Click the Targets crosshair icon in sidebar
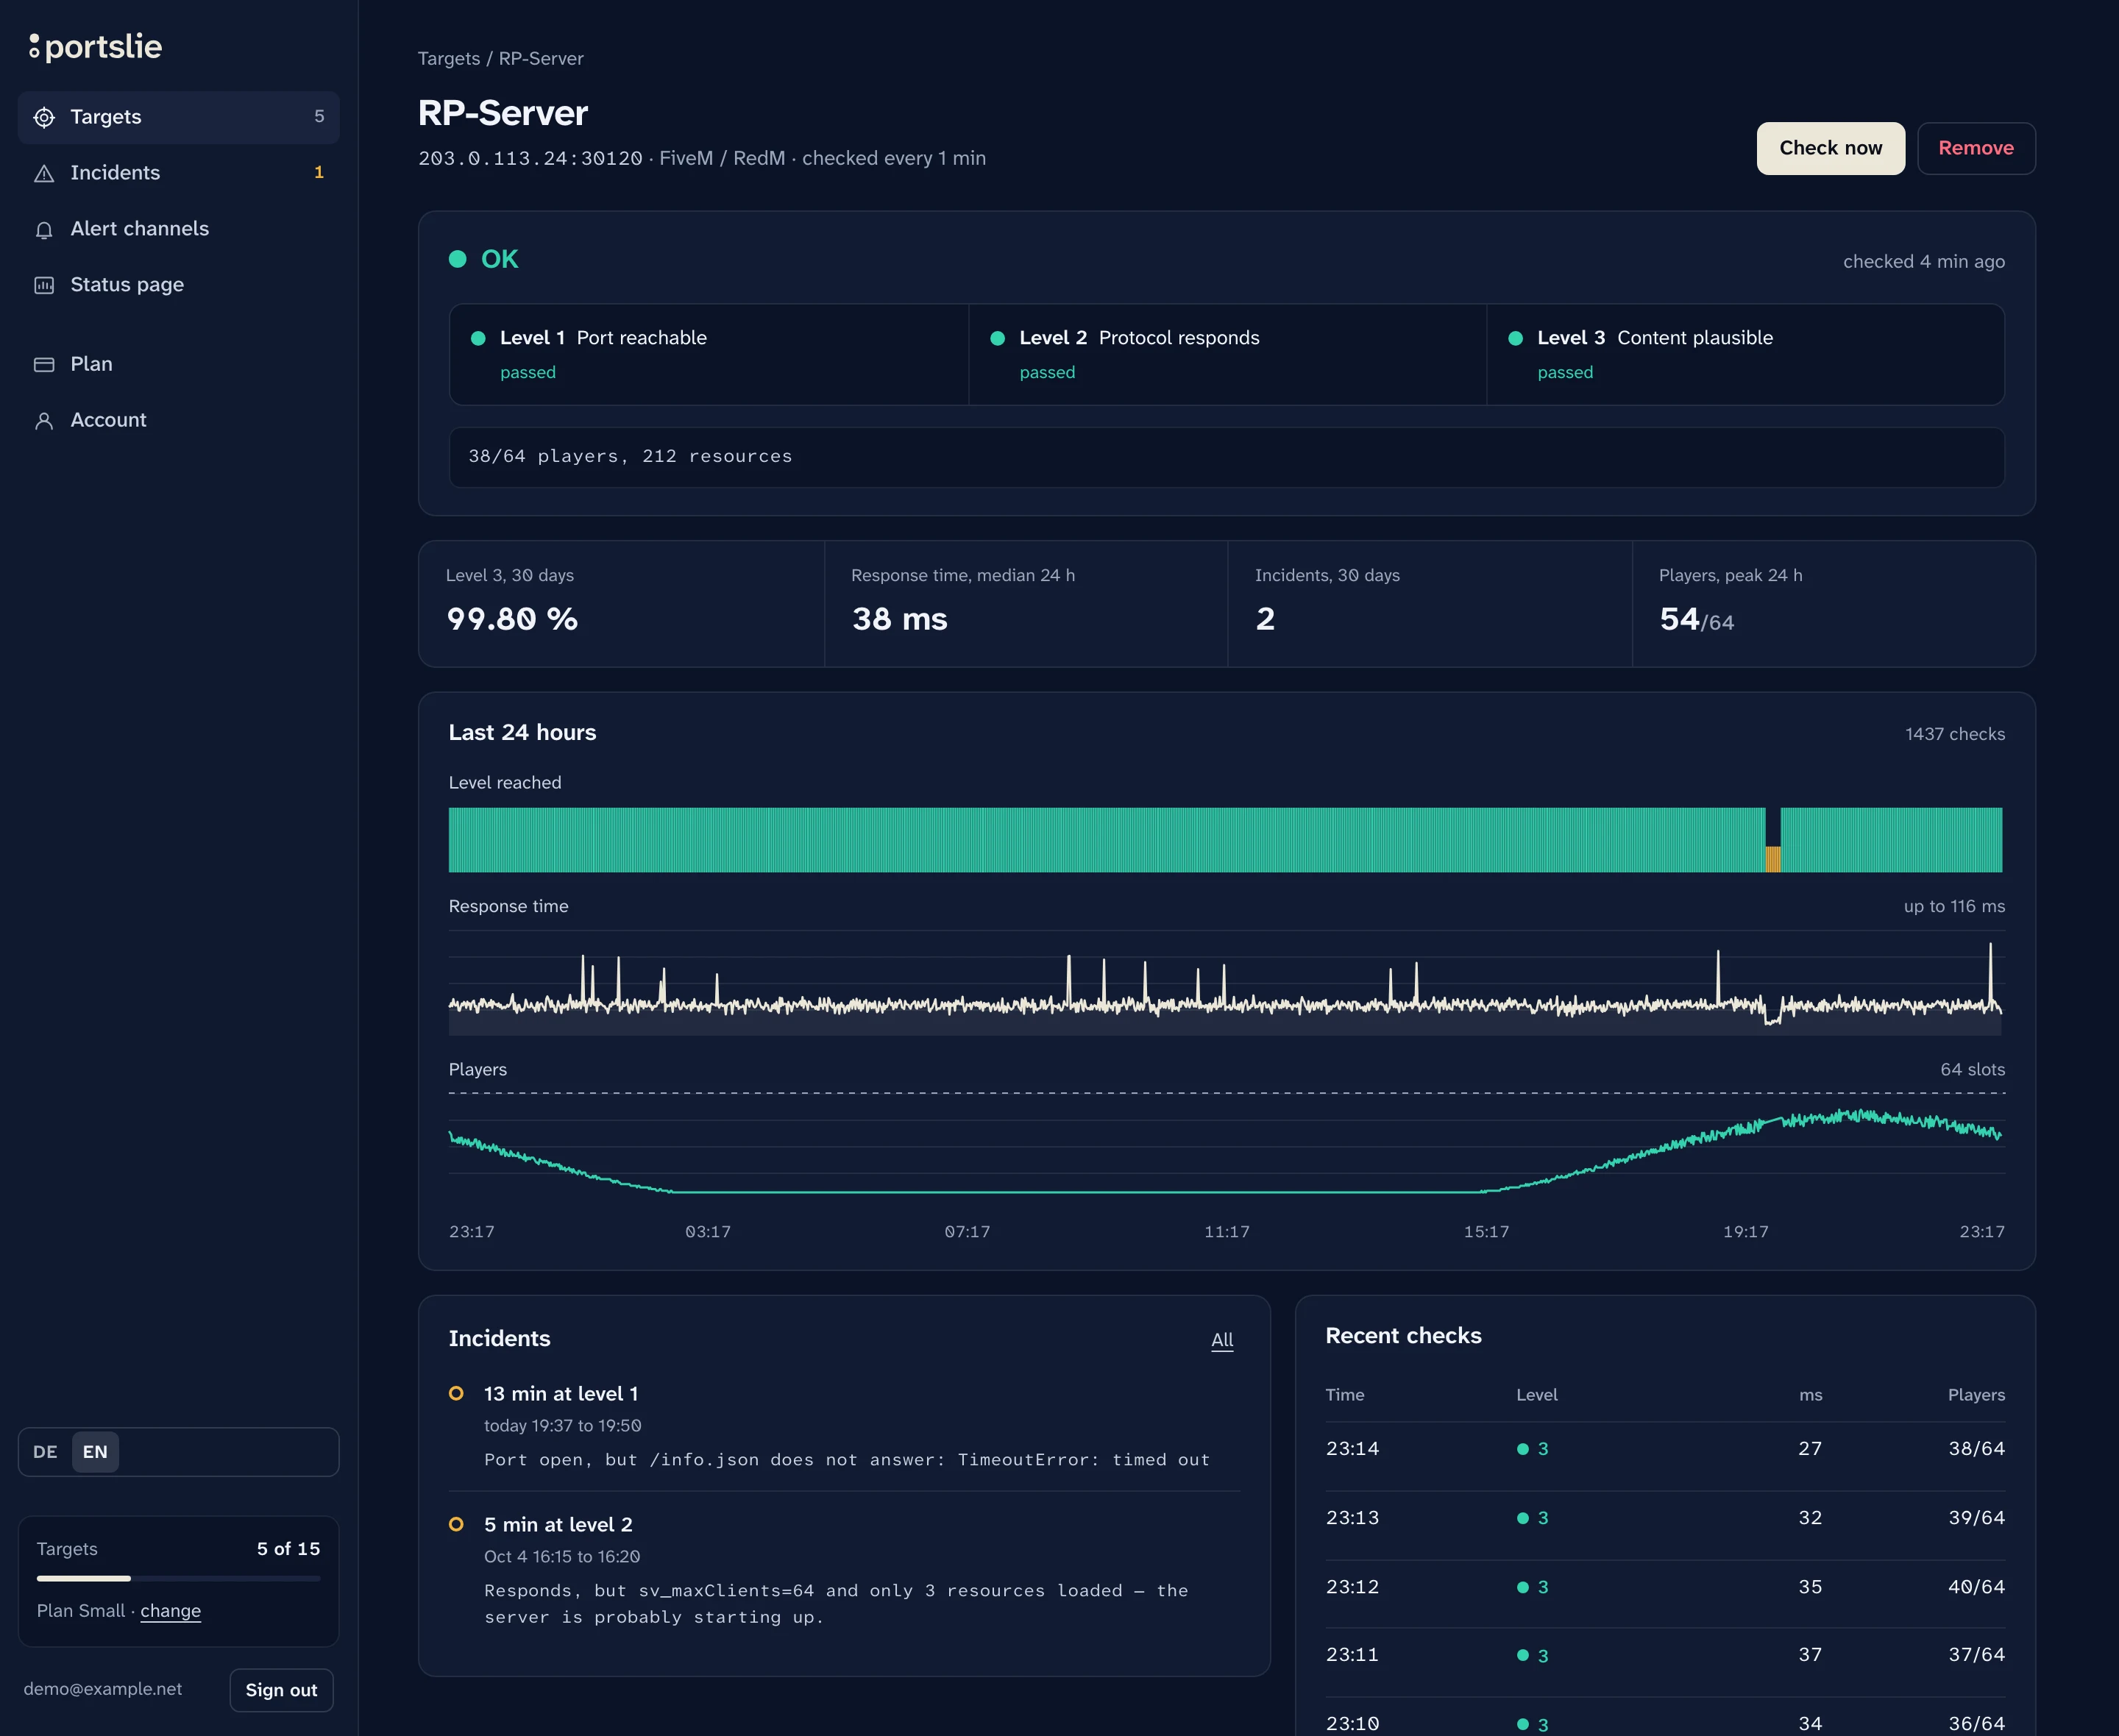Viewport: 2119px width, 1736px height. (x=44, y=117)
